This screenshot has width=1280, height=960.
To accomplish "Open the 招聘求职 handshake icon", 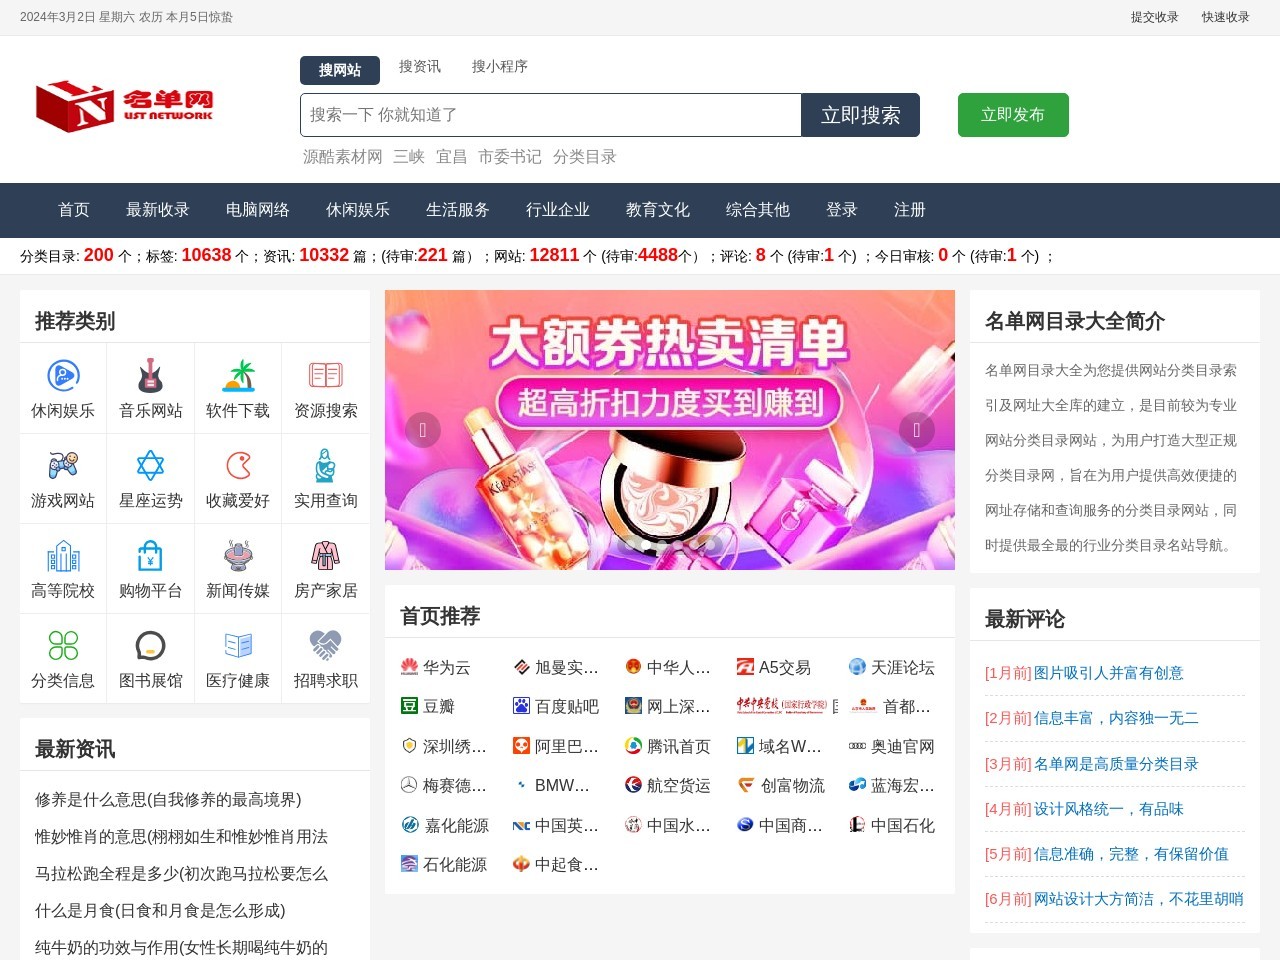I will 326,645.
